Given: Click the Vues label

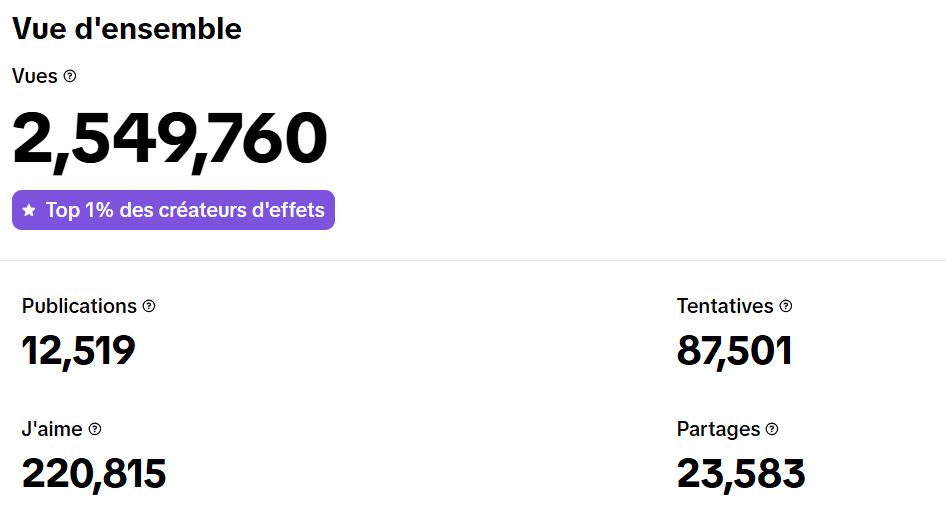Looking at the screenshot, I should 35,76.
